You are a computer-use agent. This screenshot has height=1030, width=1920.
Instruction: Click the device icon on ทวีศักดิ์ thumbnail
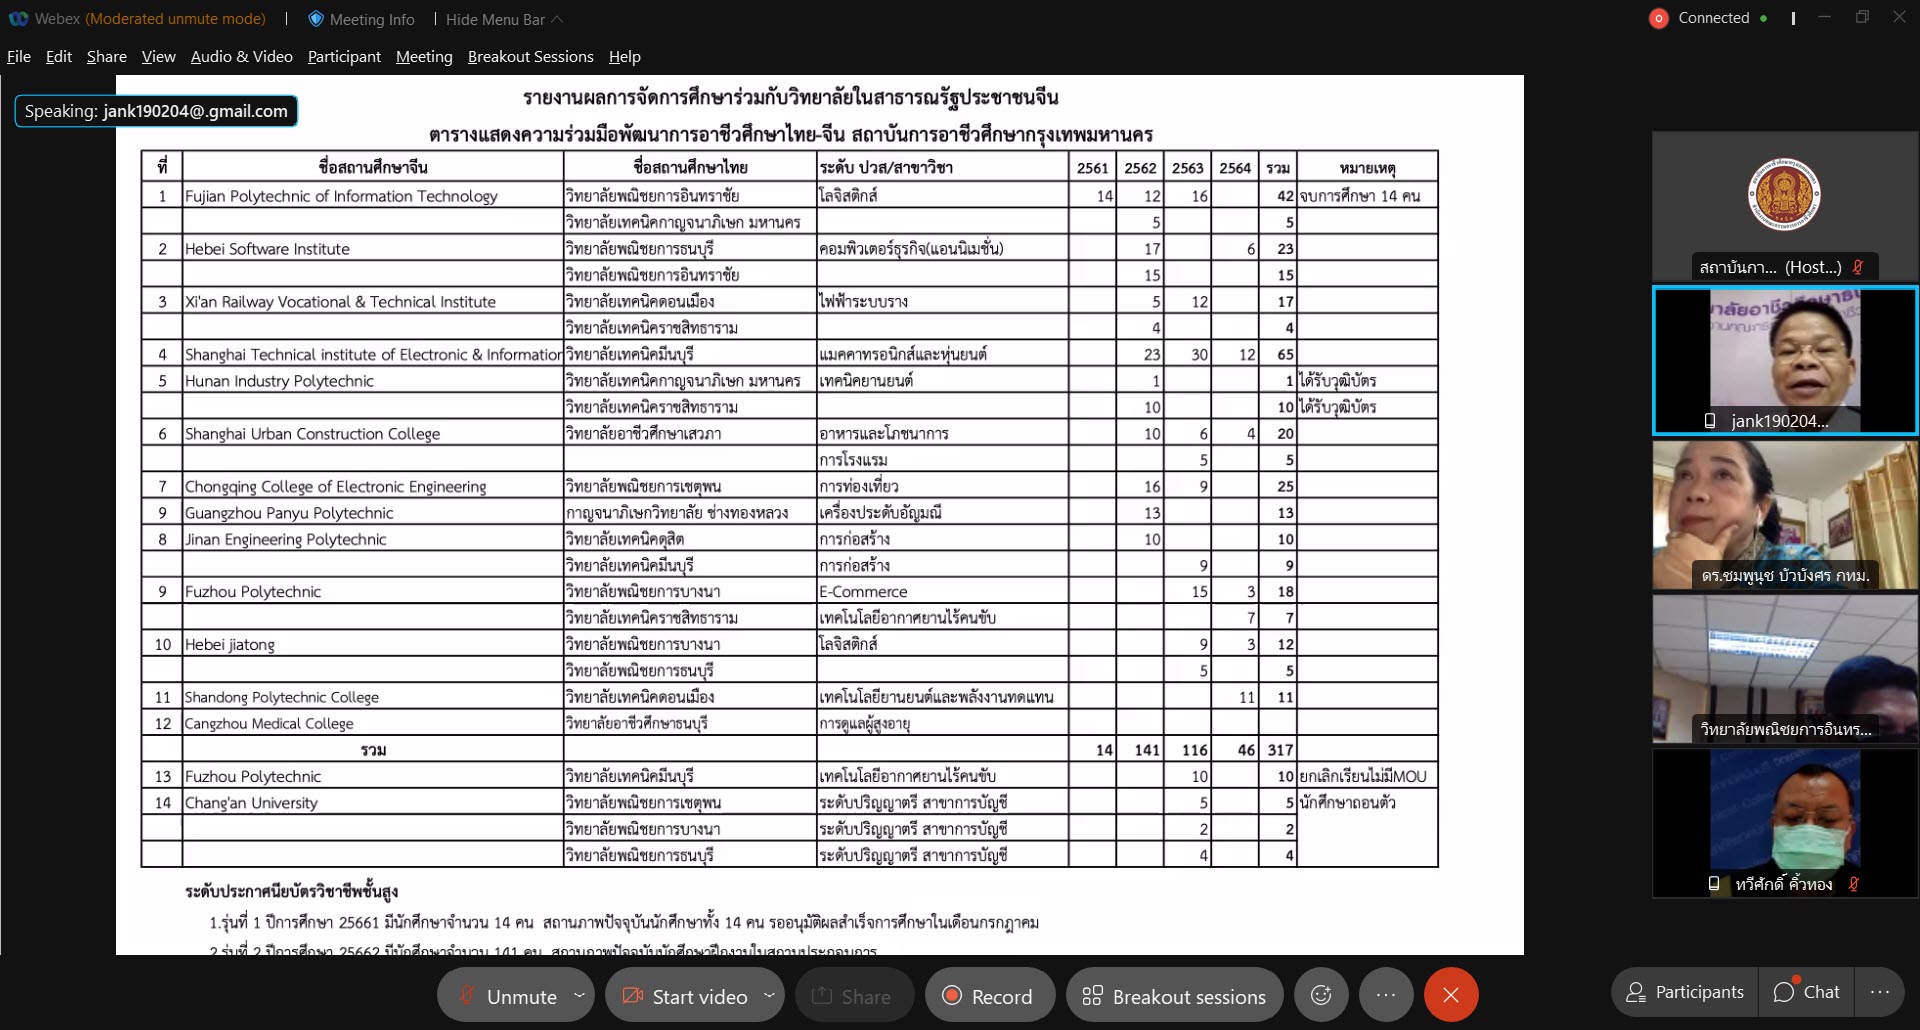coord(1714,884)
